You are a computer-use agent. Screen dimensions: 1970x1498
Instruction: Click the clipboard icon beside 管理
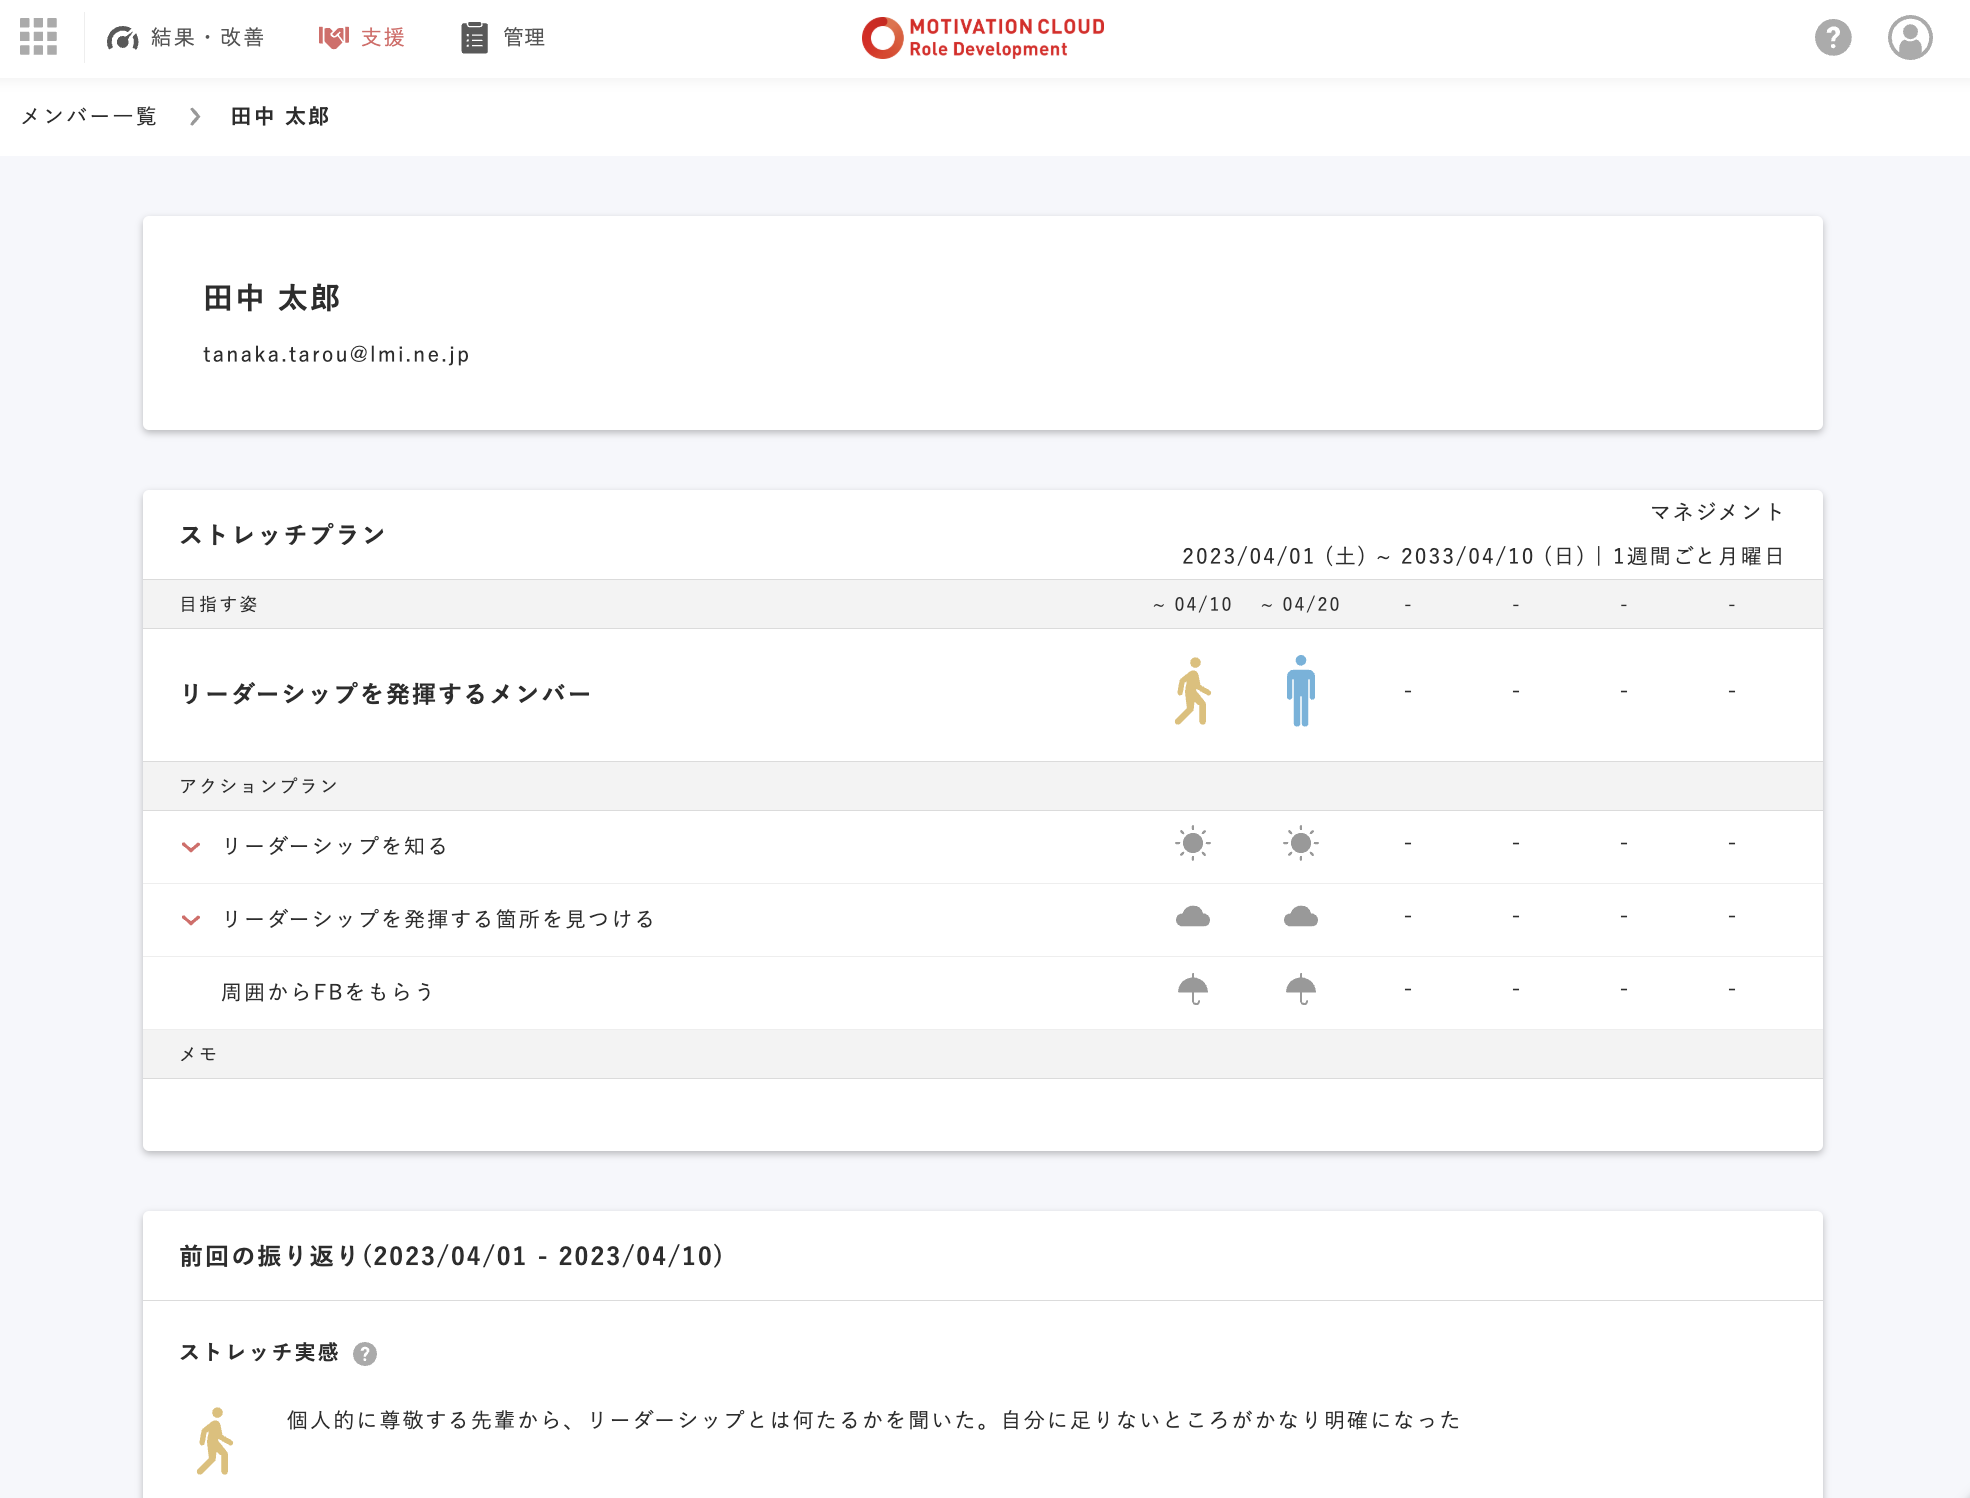point(474,37)
